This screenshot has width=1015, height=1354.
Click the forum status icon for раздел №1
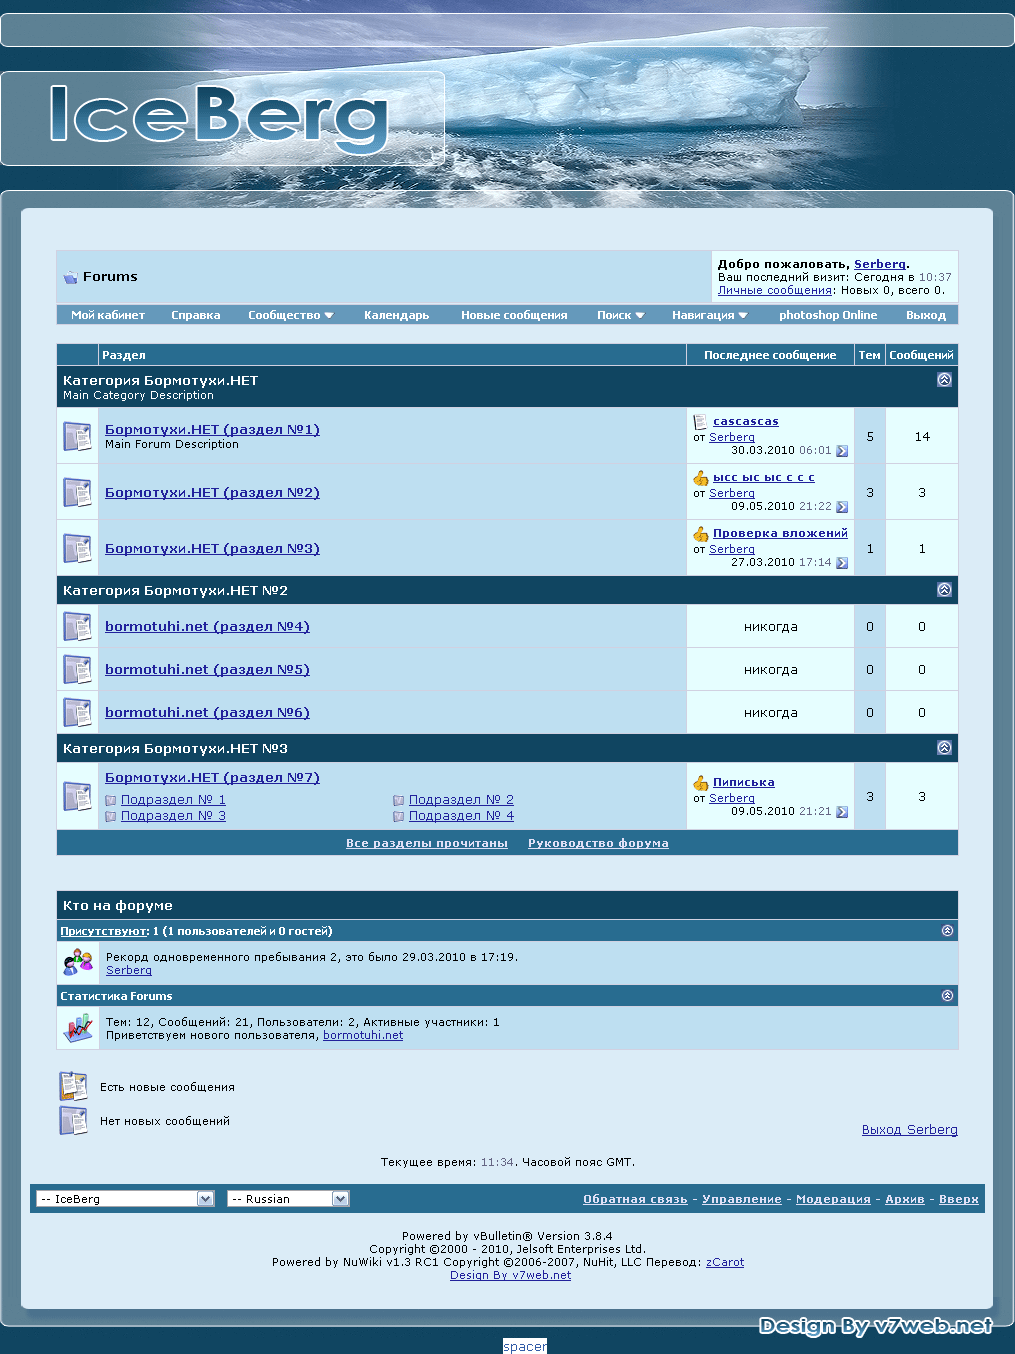point(77,436)
